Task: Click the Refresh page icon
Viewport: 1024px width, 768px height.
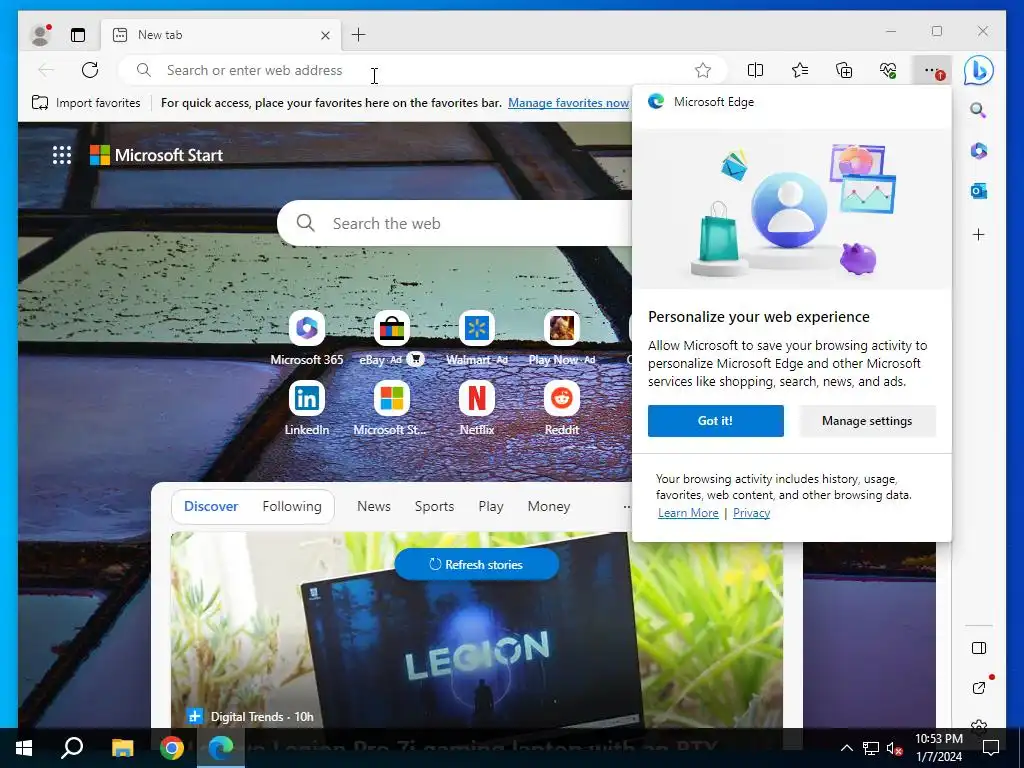Action: pyautogui.click(x=90, y=70)
